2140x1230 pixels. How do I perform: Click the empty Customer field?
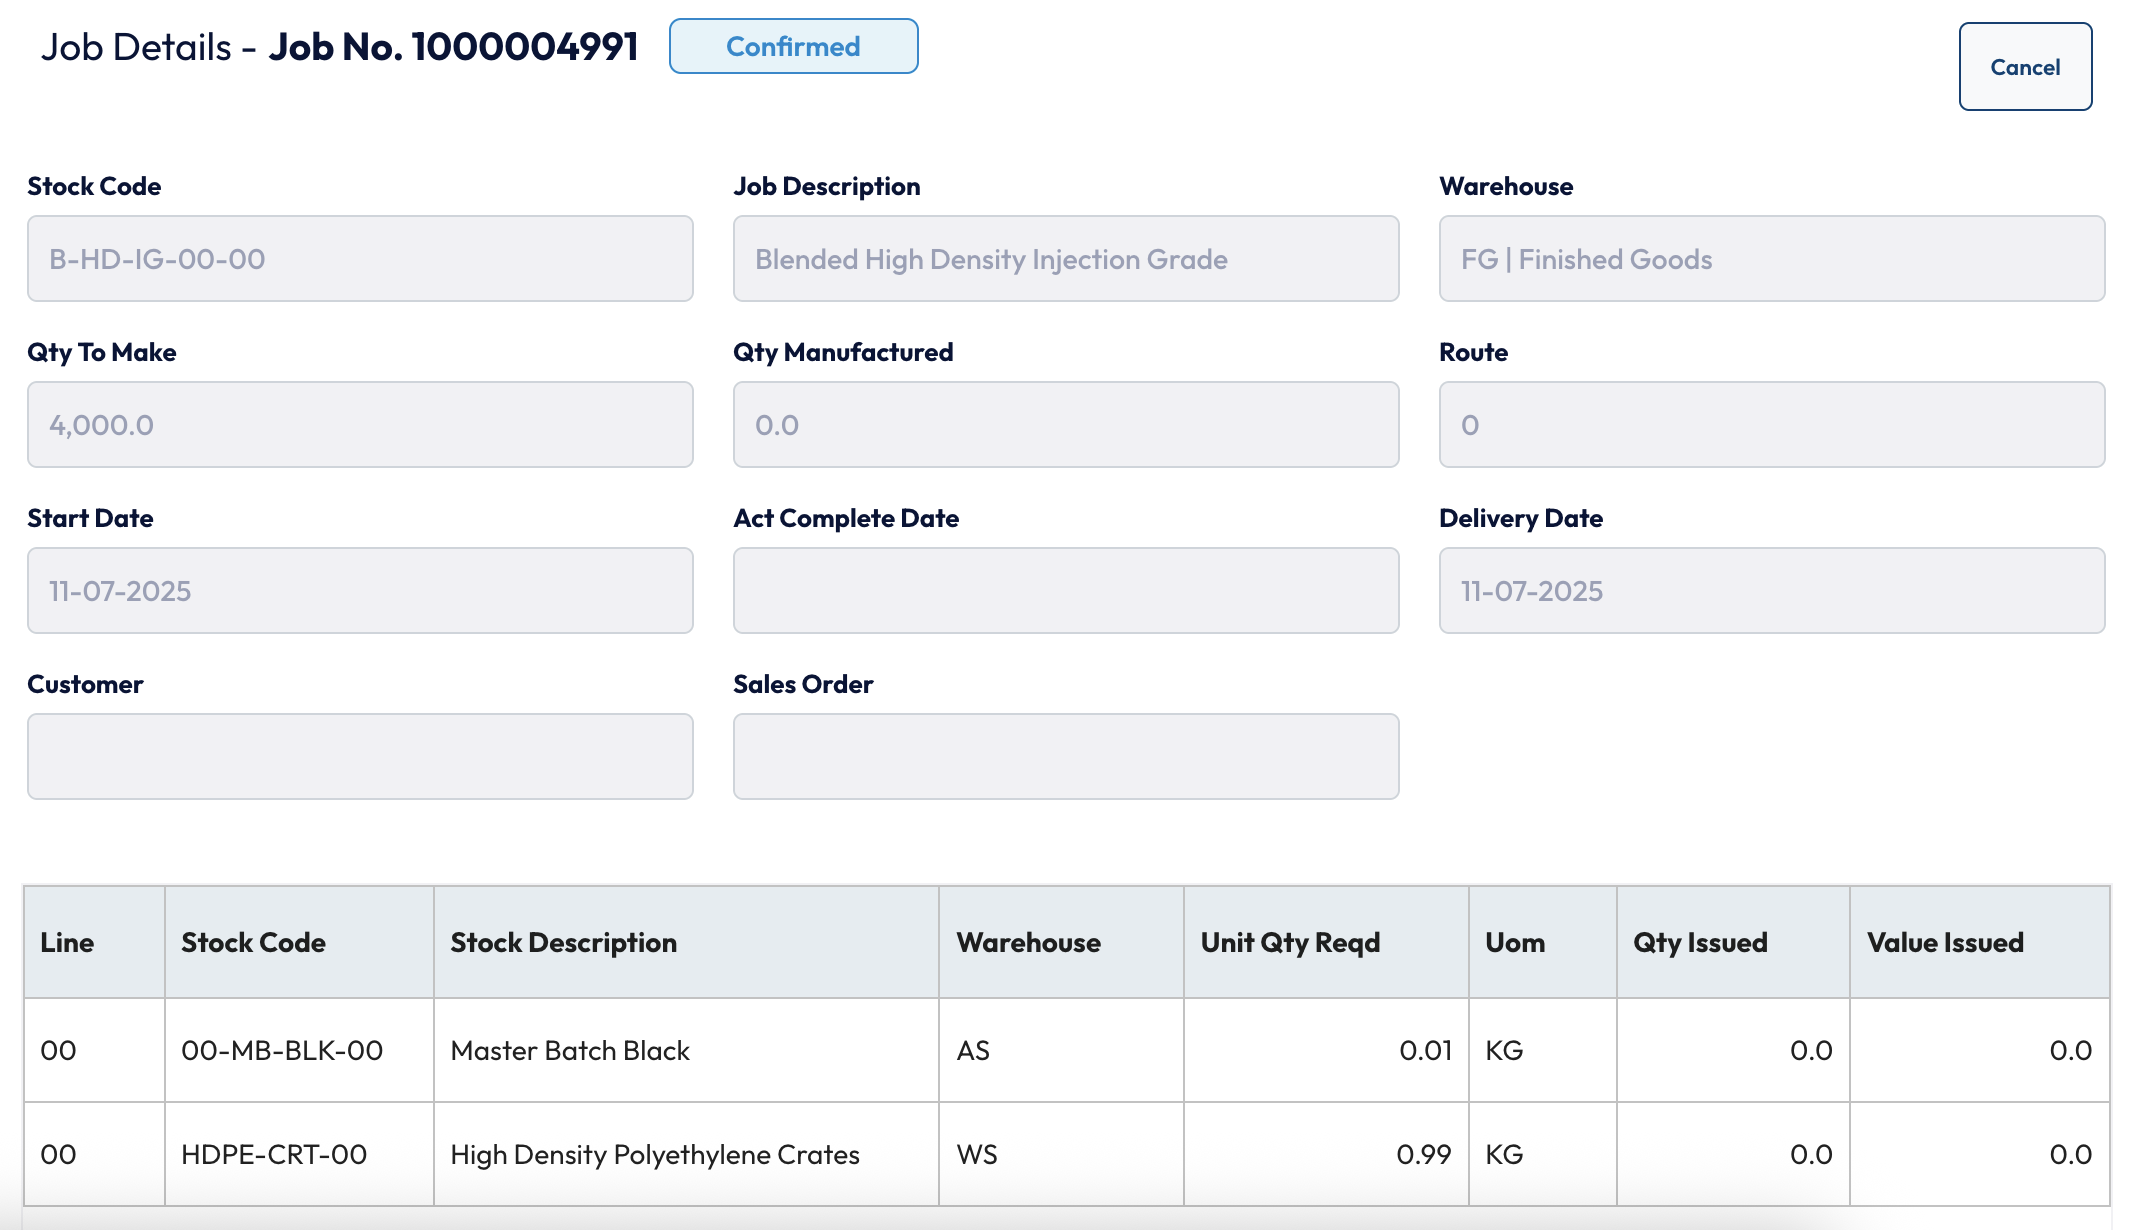(x=360, y=757)
